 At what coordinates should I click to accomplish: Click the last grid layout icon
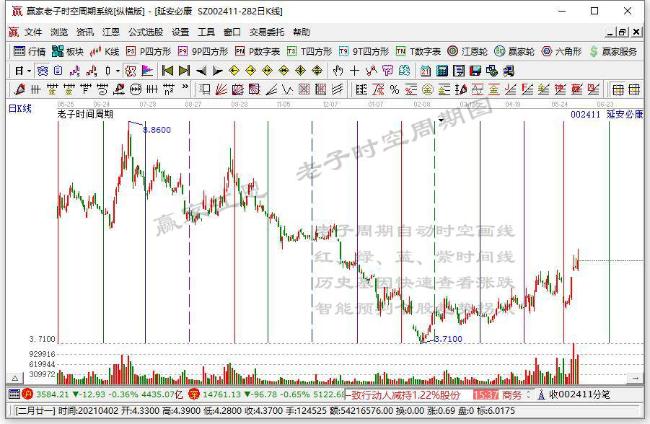click(634, 89)
